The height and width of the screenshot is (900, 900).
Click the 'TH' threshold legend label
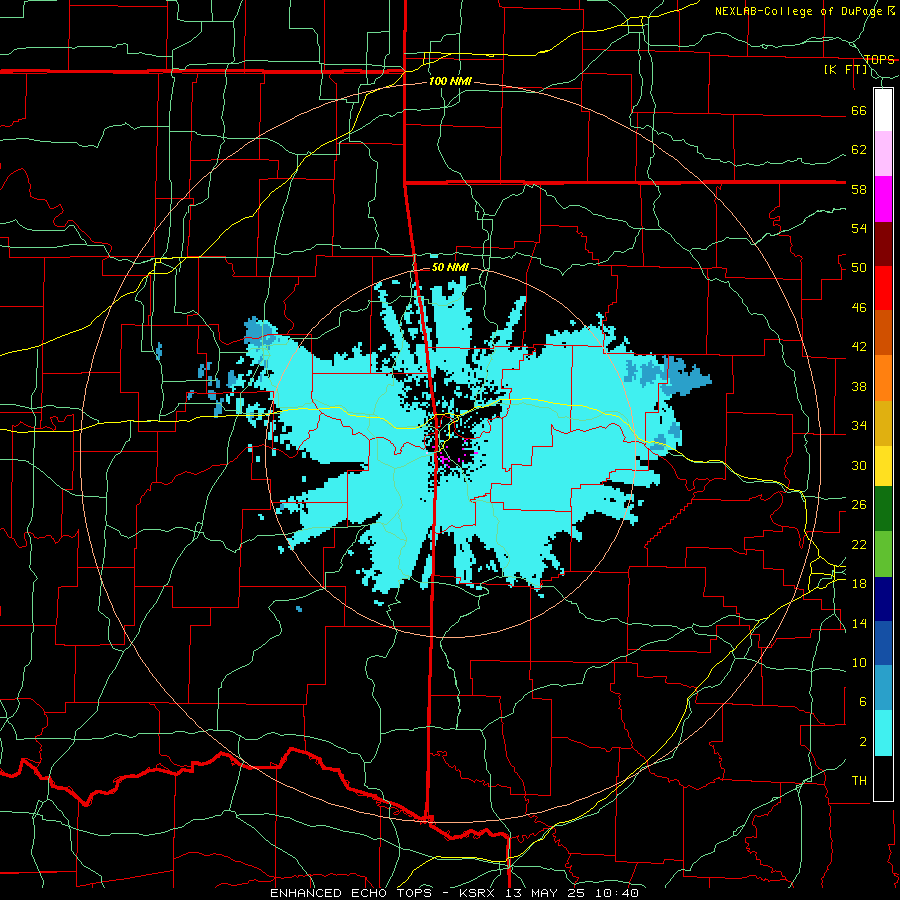[x=859, y=781]
